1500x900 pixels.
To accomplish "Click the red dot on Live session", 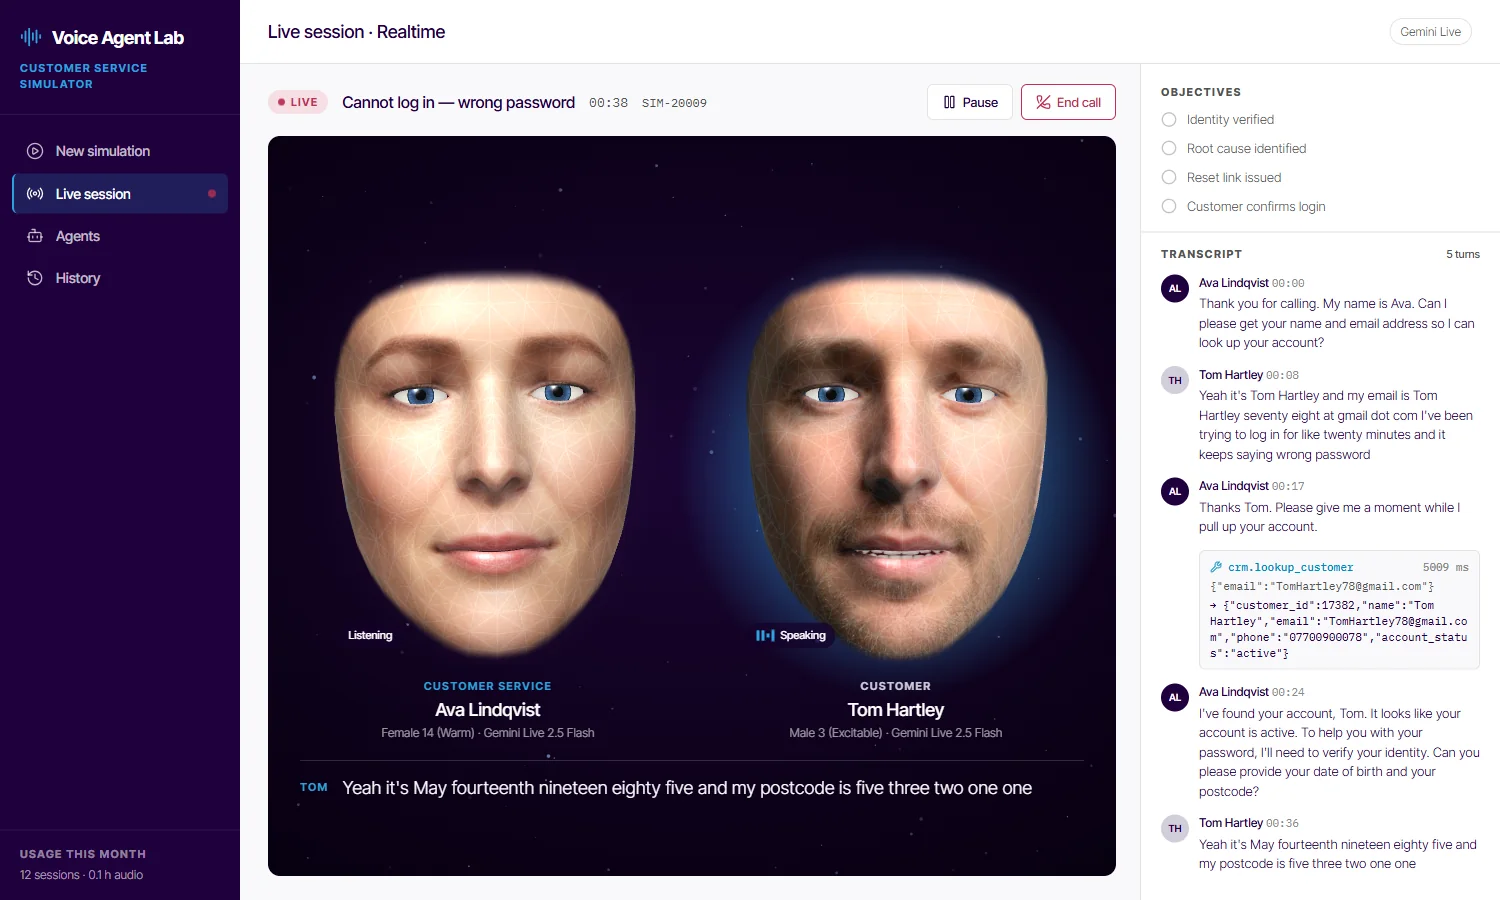I will click(x=212, y=194).
